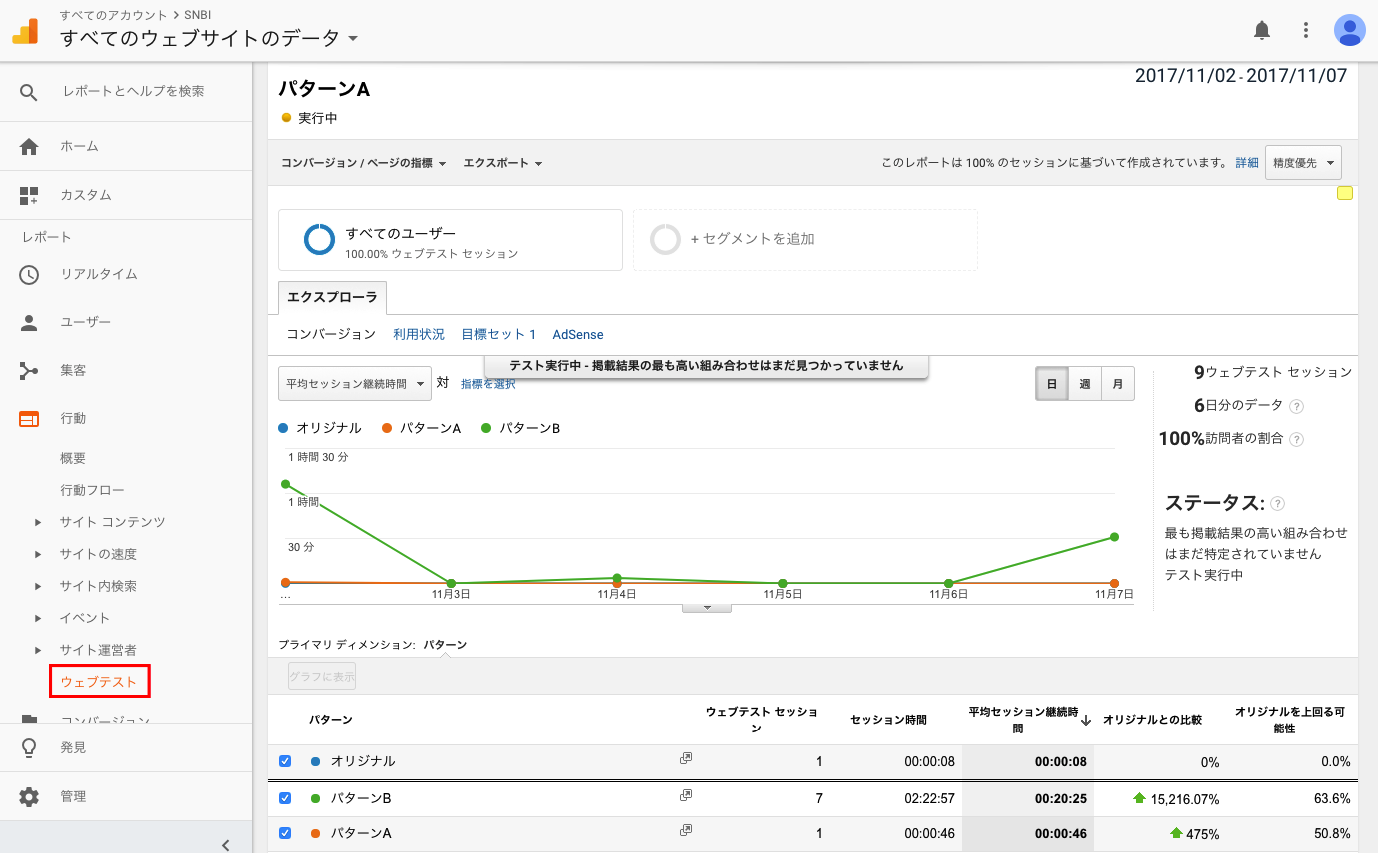Open コンバージョン / ページの指標 dropdown
The image size is (1378, 853).
click(x=363, y=163)
